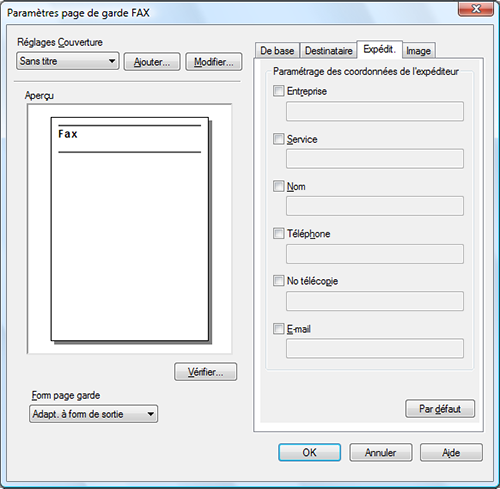Select the Expédit. tab
Screen dimensions: 500x489
(x=379, y=49)
